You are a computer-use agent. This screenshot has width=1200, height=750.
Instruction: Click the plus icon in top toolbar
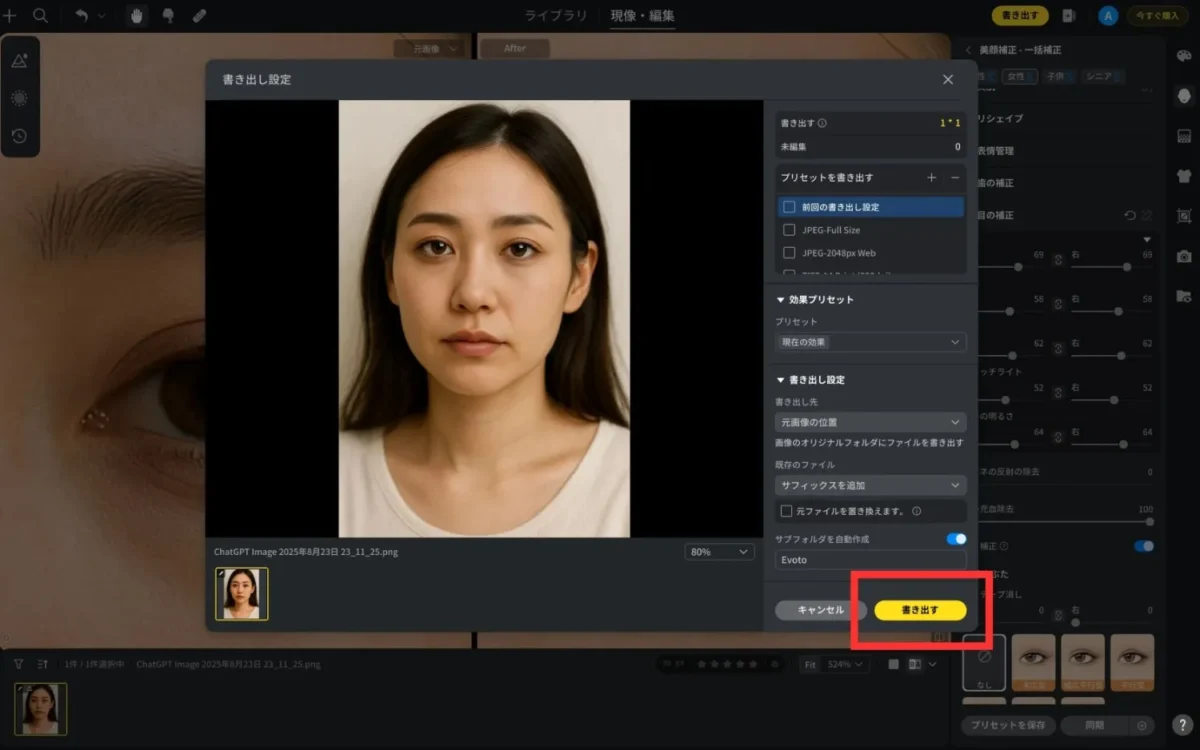point(10,16)
